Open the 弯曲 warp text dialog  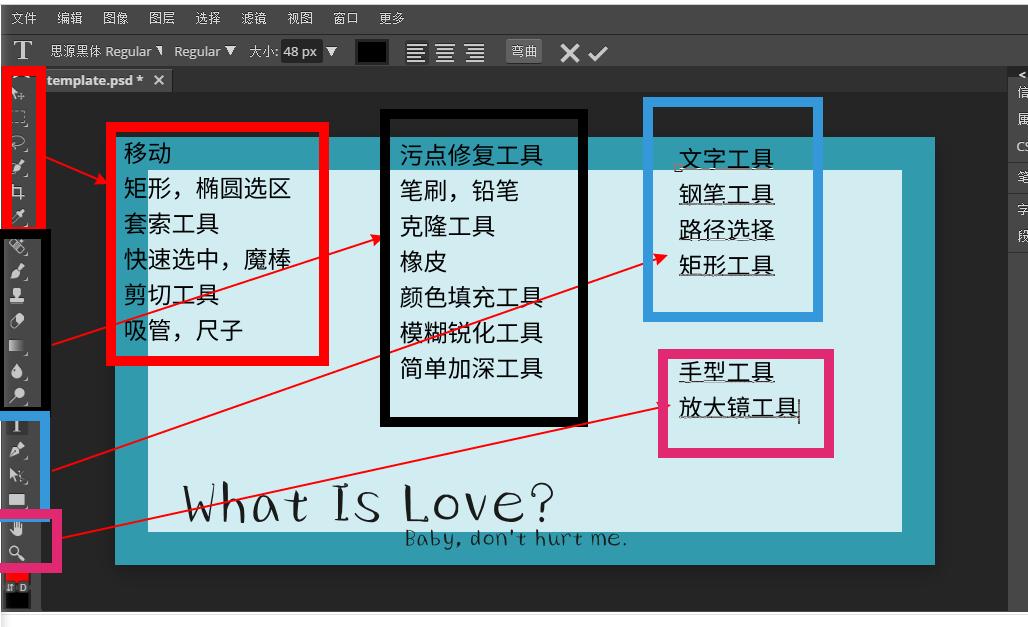pos(524,52)
